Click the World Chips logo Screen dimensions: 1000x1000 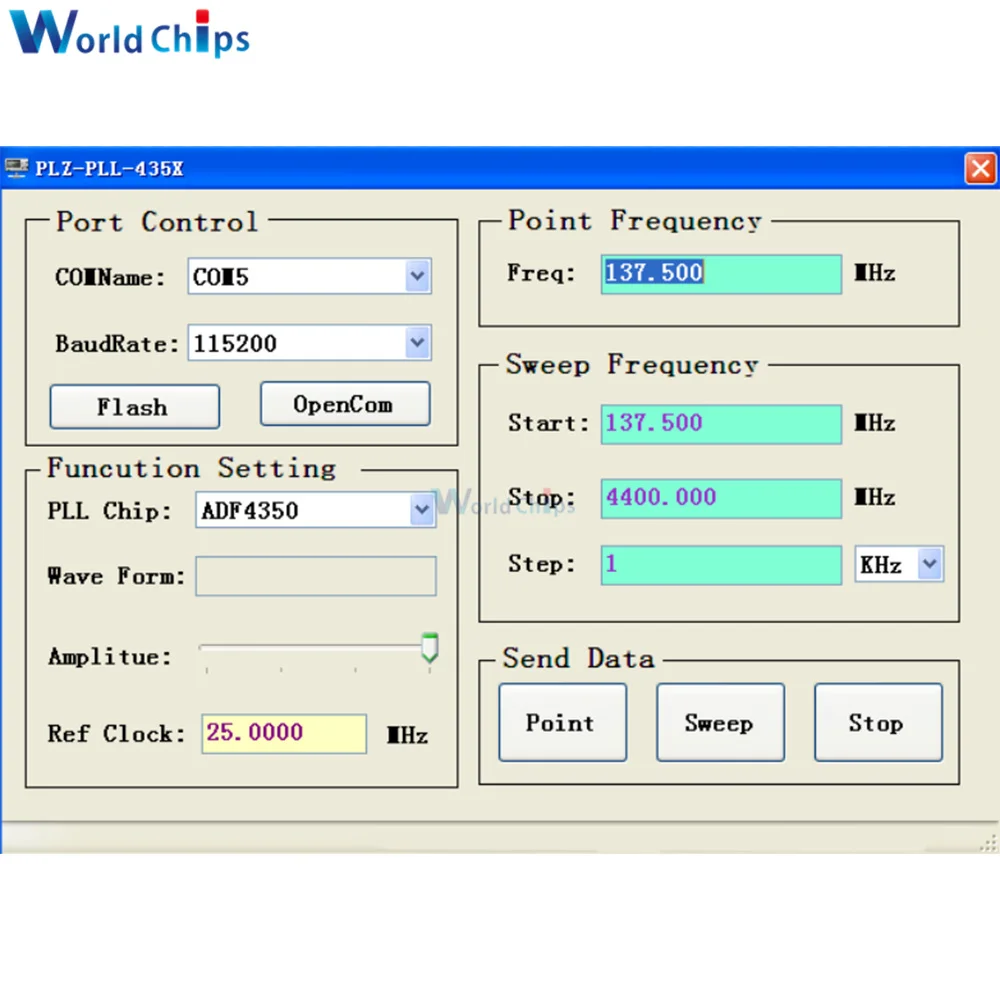pyautogui.click(x=129, y=33)
